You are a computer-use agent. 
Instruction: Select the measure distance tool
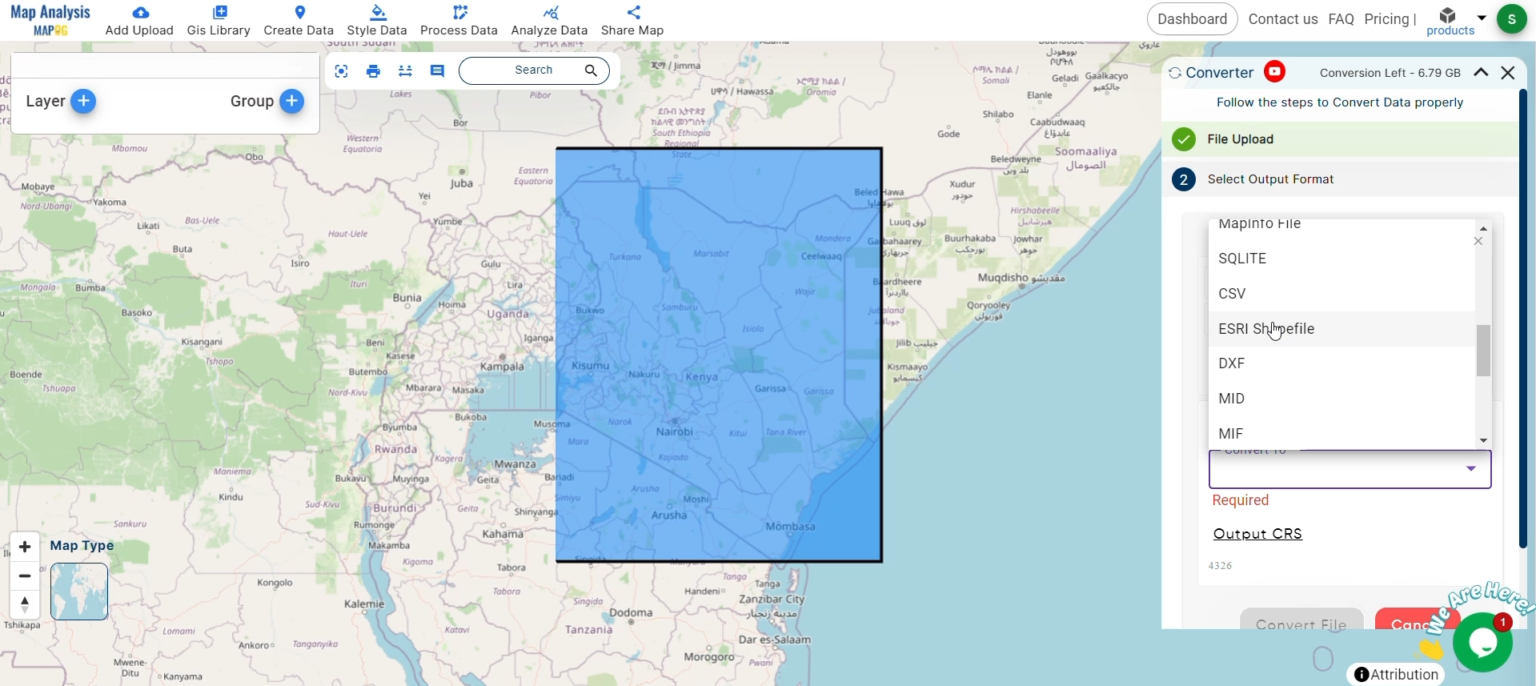tap(405, 70)
